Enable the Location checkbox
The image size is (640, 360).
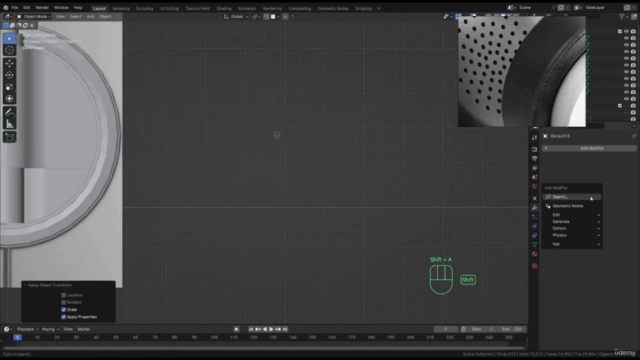click(63, 295)
